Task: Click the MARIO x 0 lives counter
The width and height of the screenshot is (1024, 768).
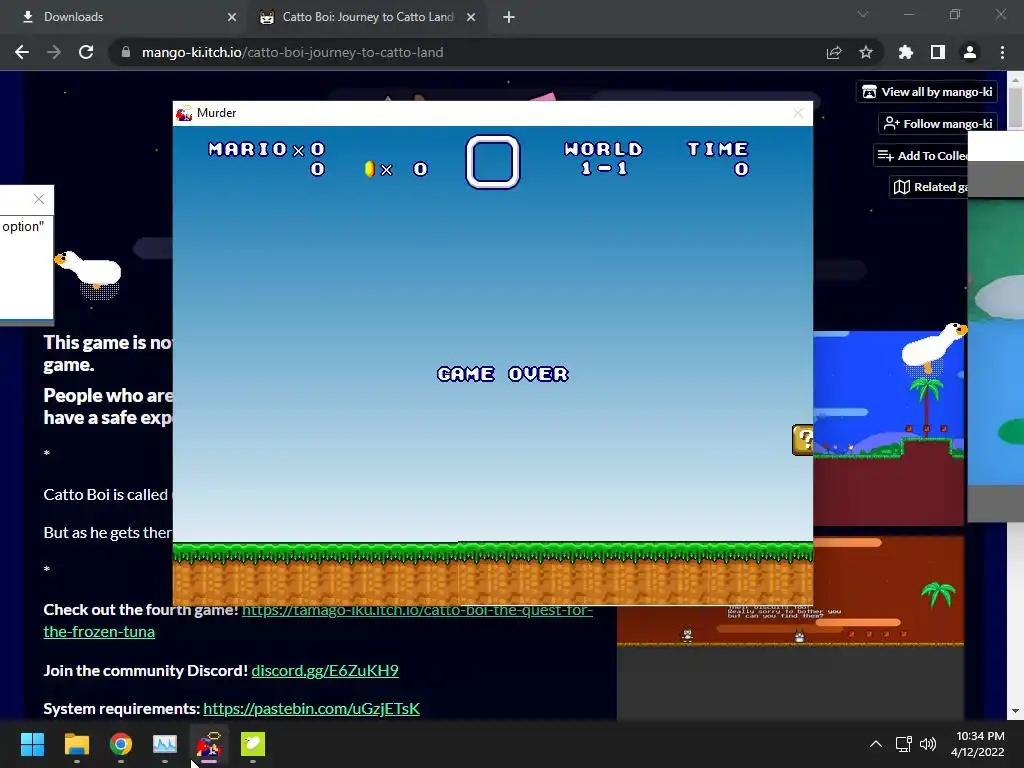Action: 266,150
